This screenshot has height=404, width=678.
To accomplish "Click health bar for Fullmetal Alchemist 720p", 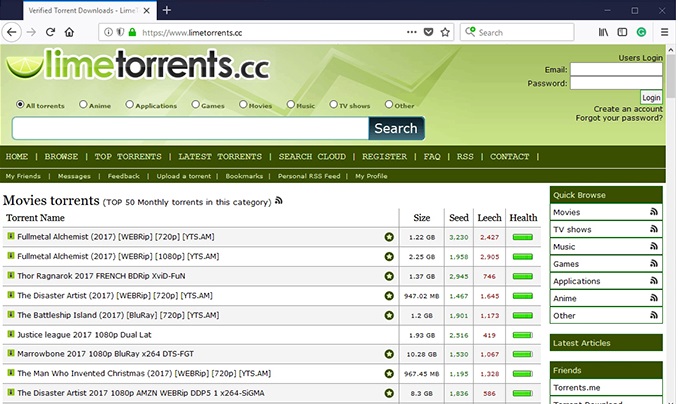I will pyautogui.click(x=522, y=237).
